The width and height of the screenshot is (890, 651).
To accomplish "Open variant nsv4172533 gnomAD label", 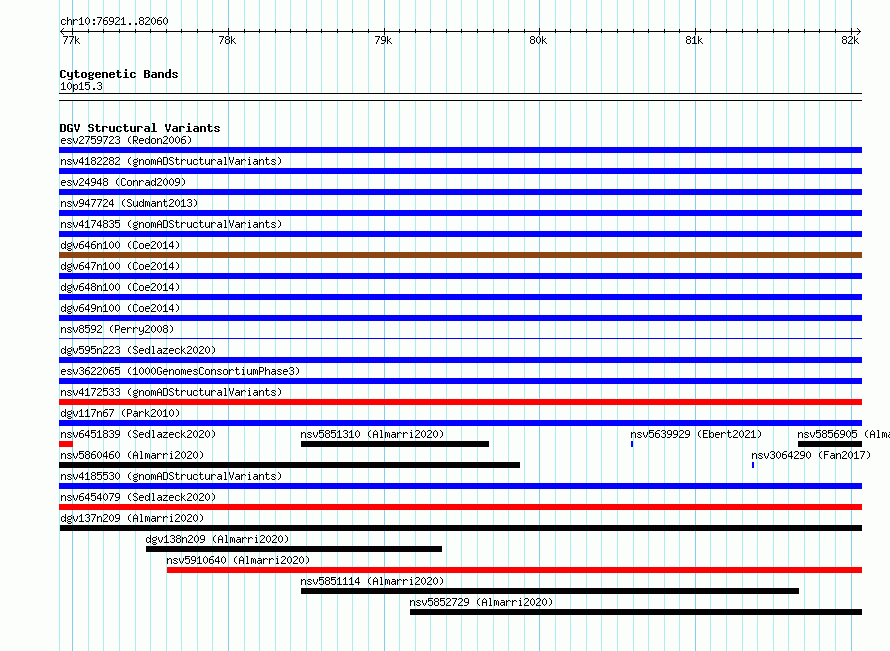I will [171, 392].
